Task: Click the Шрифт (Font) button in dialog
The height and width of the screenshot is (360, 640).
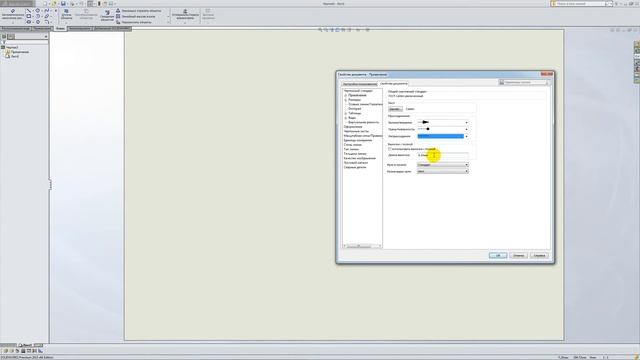Action: click(395, 109)
